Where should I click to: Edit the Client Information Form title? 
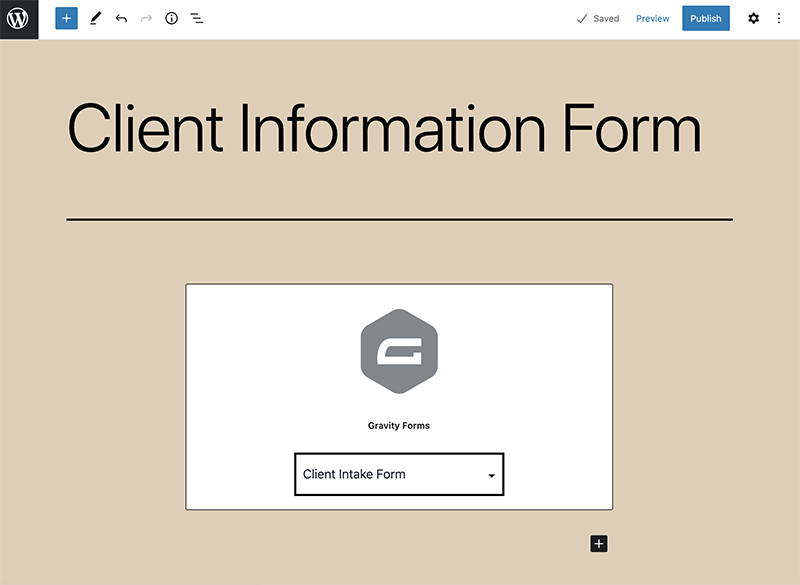point(384,128)
